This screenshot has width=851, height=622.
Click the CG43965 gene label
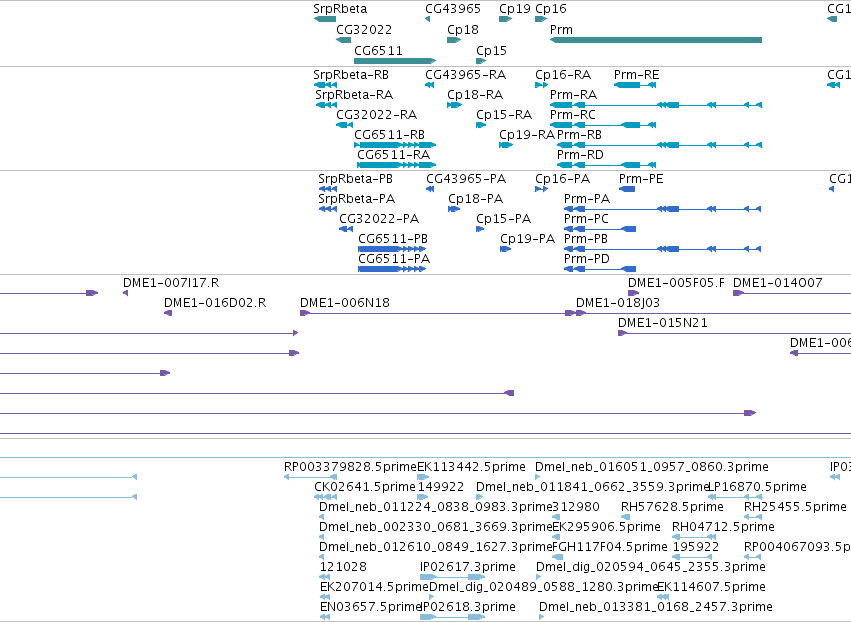tap(453, 9)
